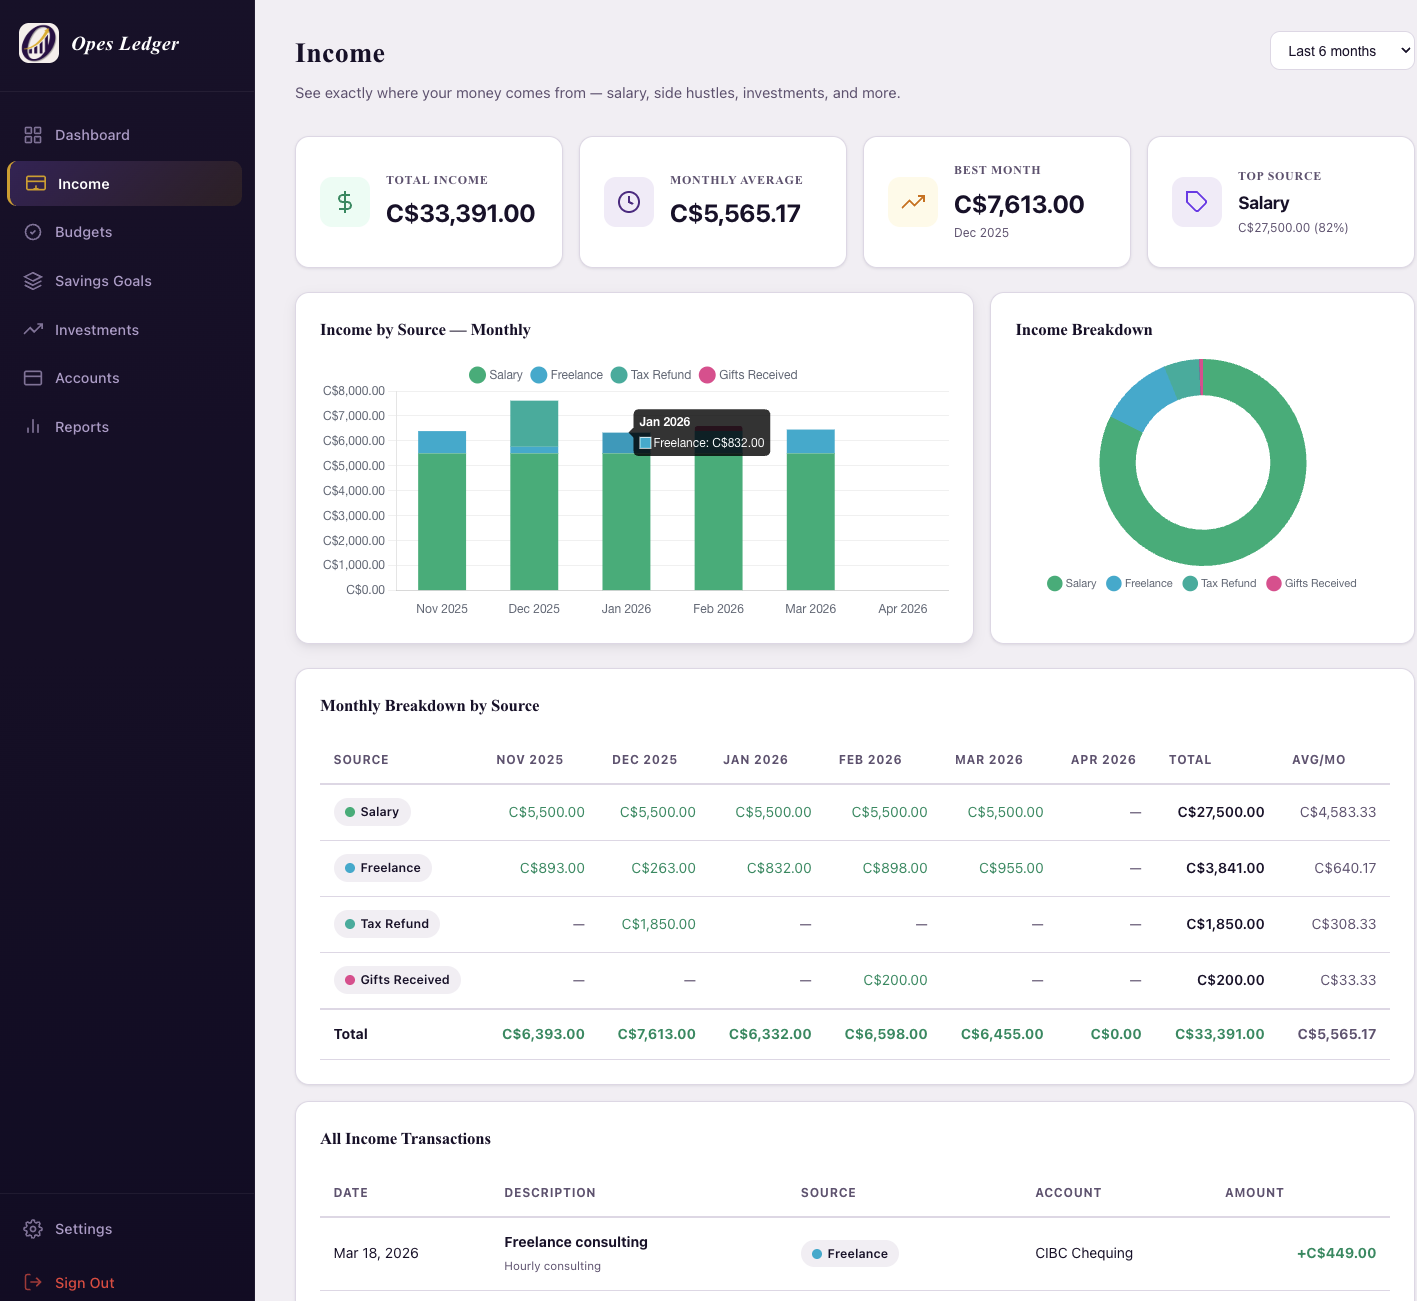Screen dimensions: 1417x1301
Task: Select the Investments trend icon
Action: point(33,329)
